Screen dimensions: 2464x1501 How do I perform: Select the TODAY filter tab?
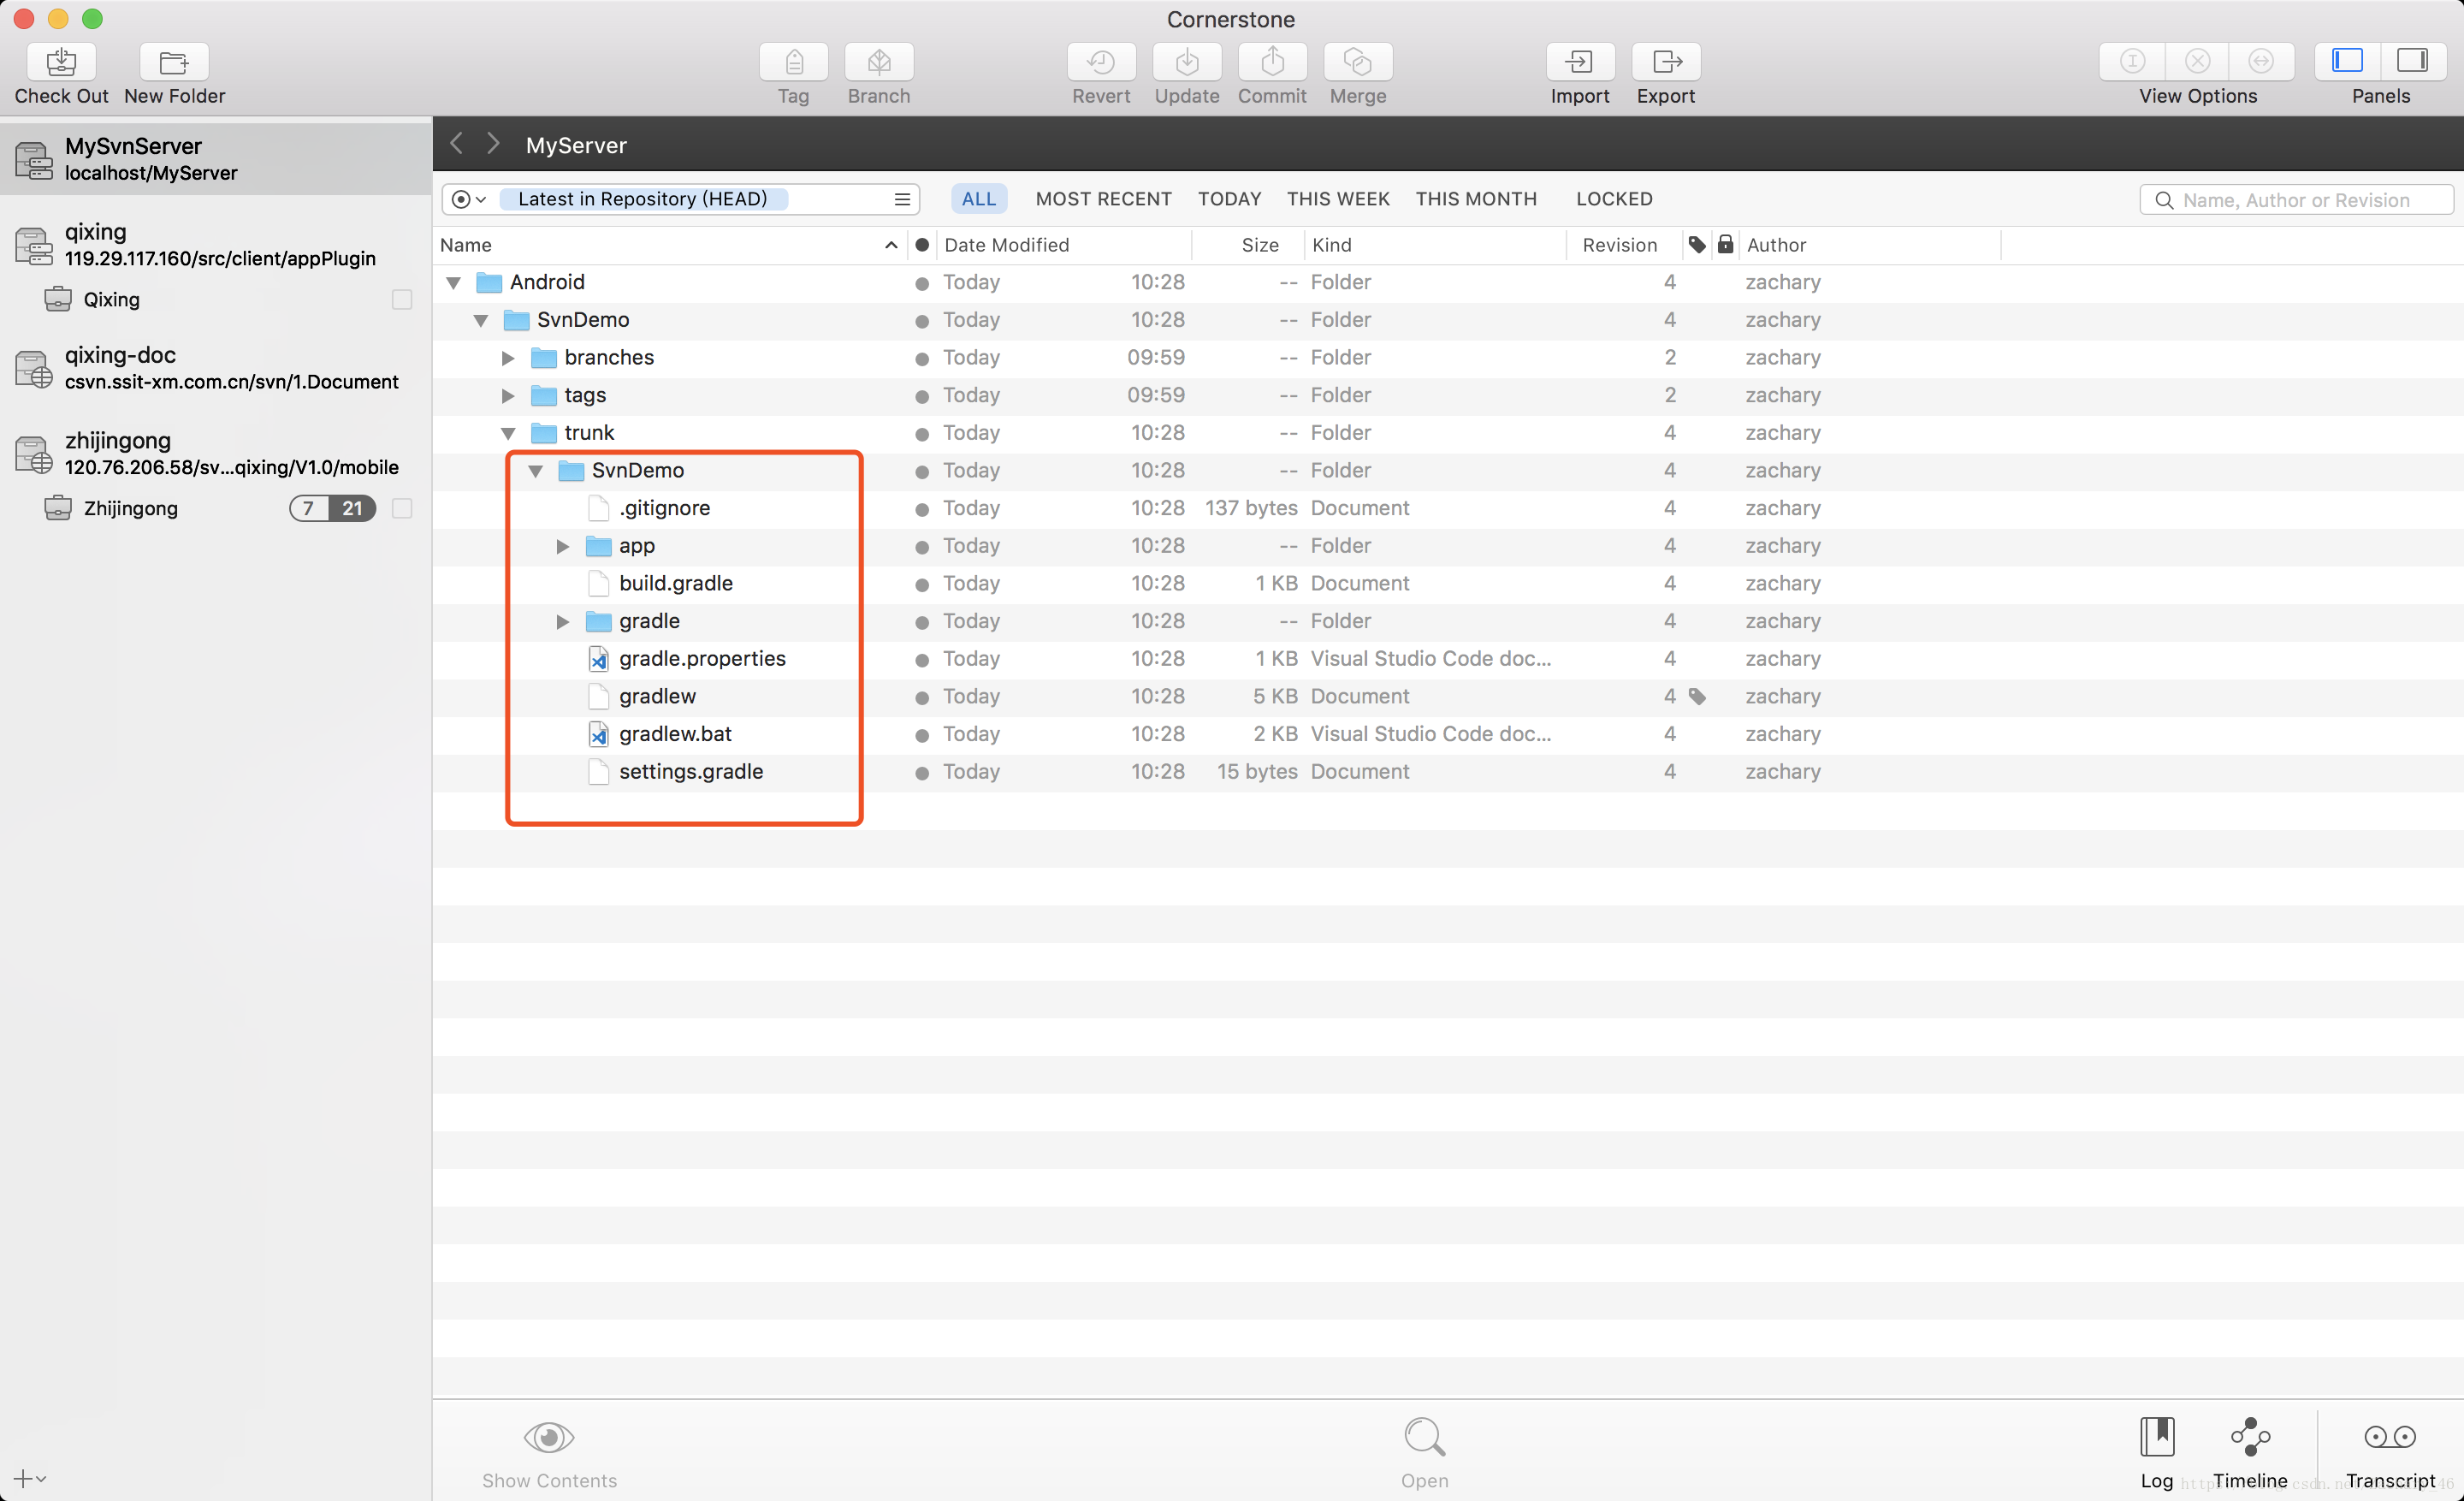point(1229,199)
